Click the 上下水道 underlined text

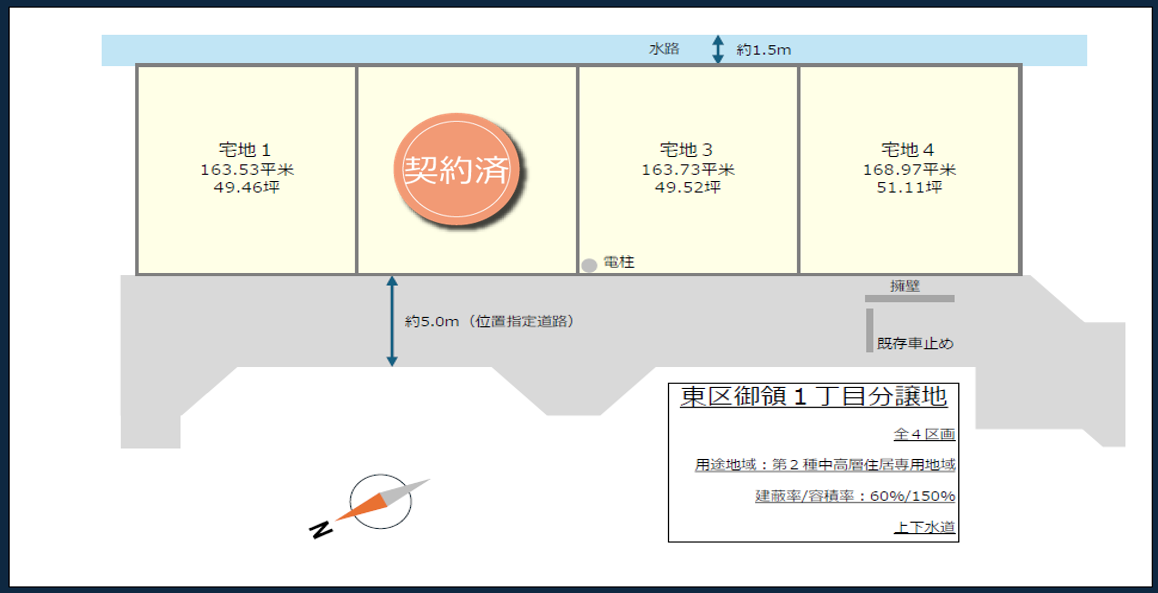coord(924,527)
